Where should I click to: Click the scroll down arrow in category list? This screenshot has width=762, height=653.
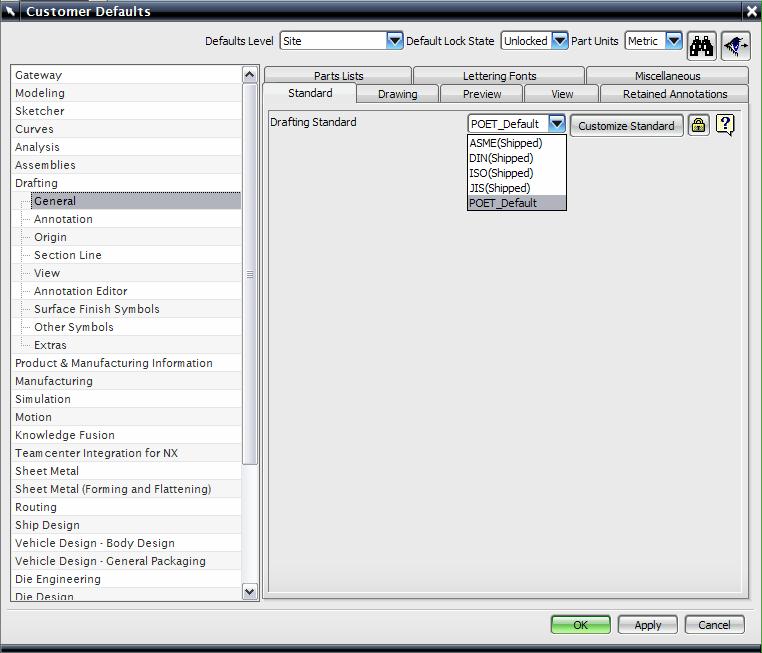(x=249, y=591)
